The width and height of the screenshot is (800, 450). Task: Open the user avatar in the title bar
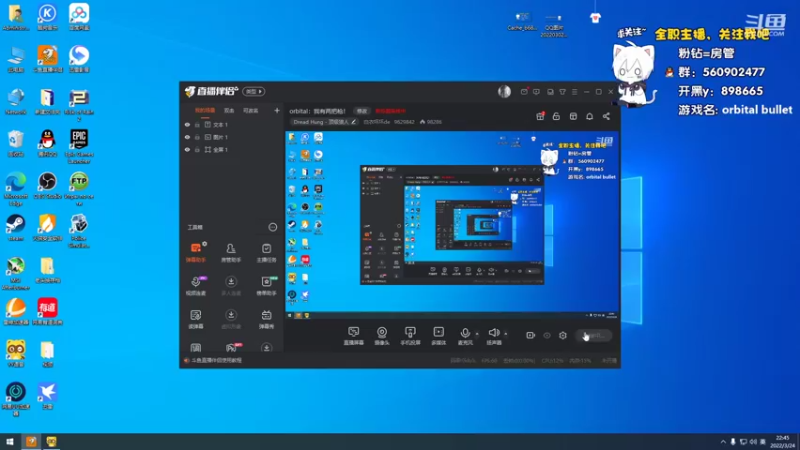504,91
